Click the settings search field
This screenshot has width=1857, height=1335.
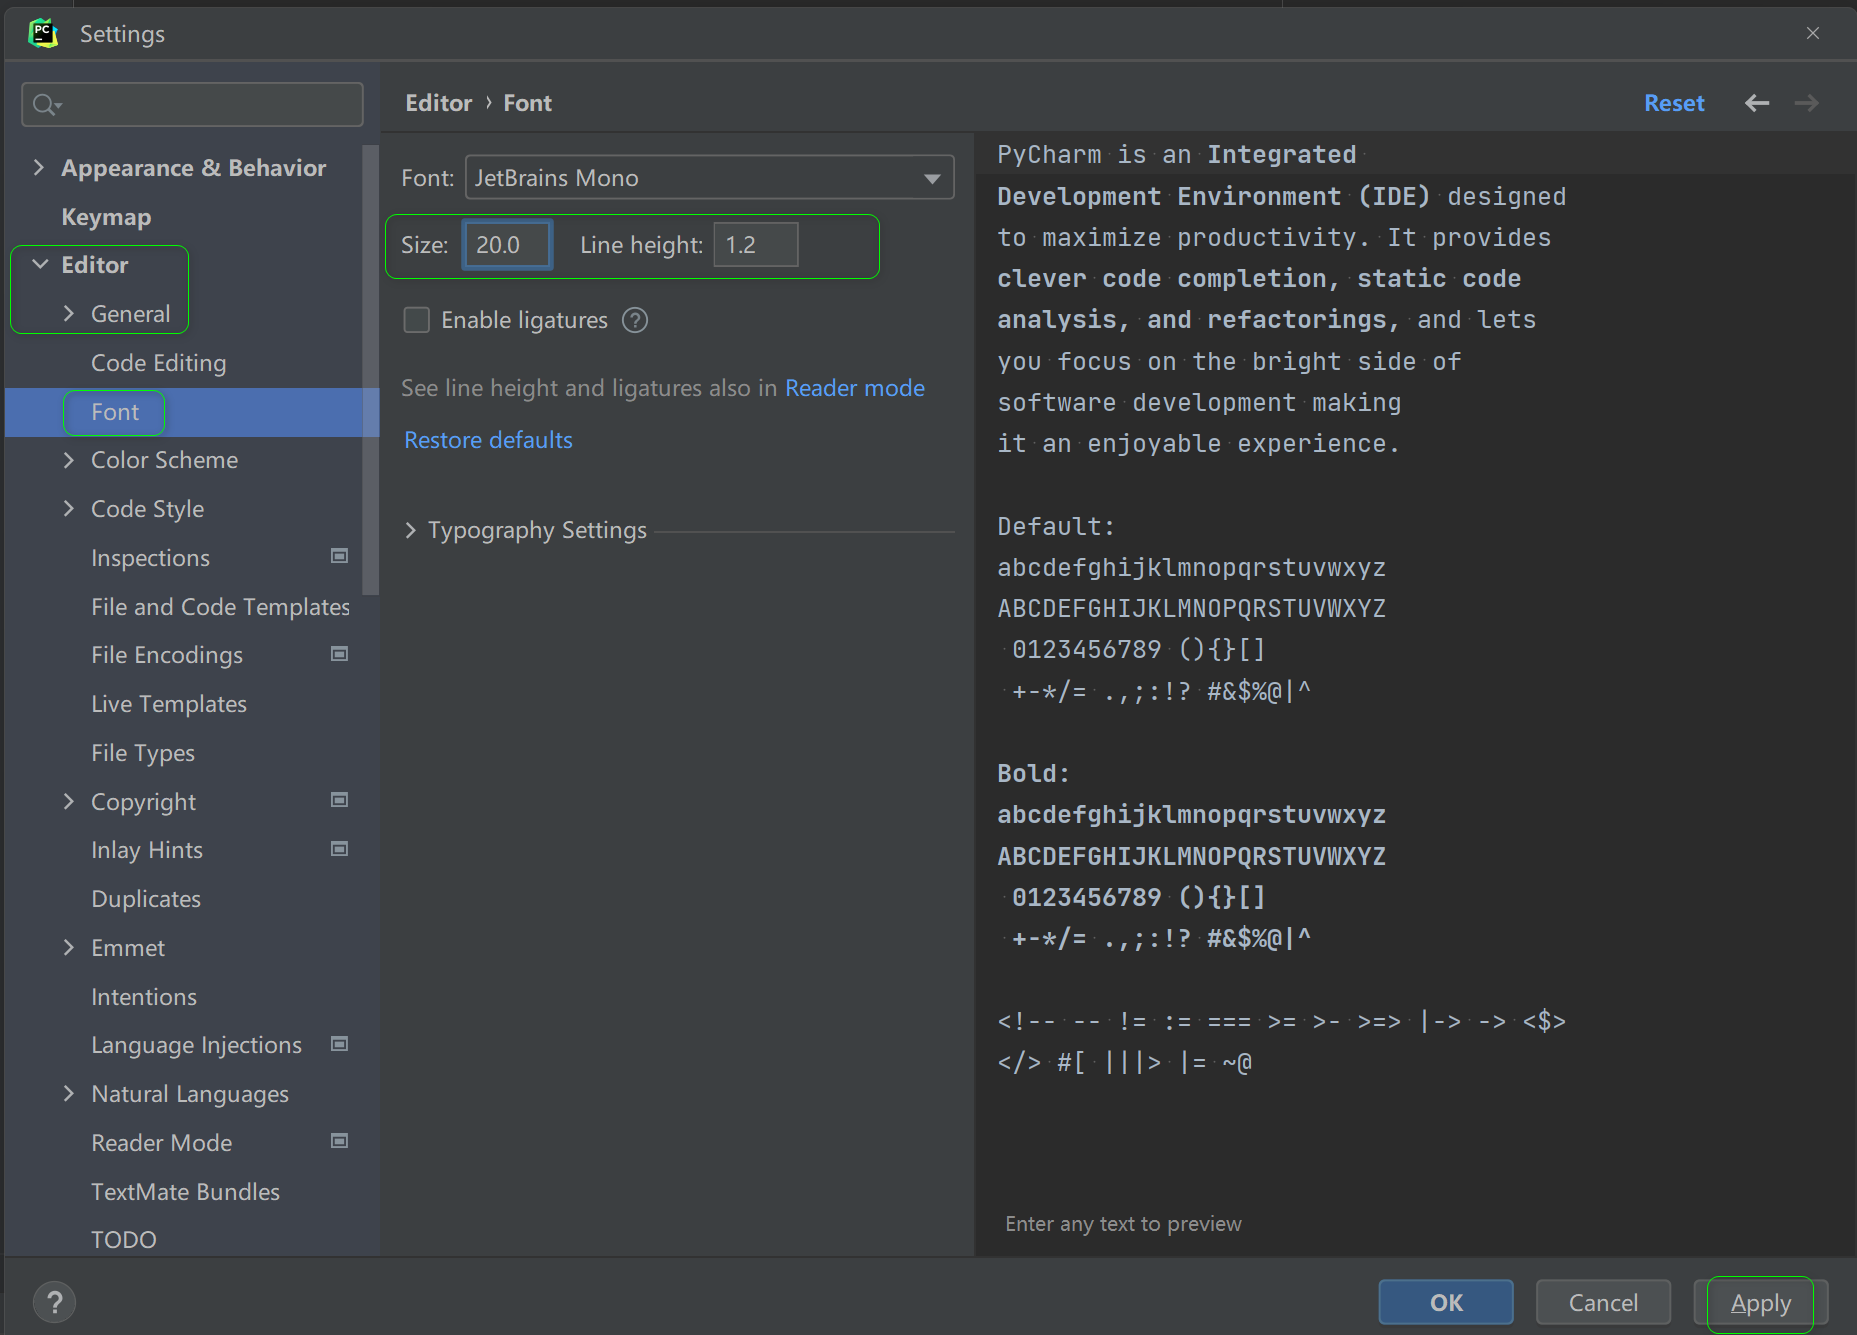(192, 104)
